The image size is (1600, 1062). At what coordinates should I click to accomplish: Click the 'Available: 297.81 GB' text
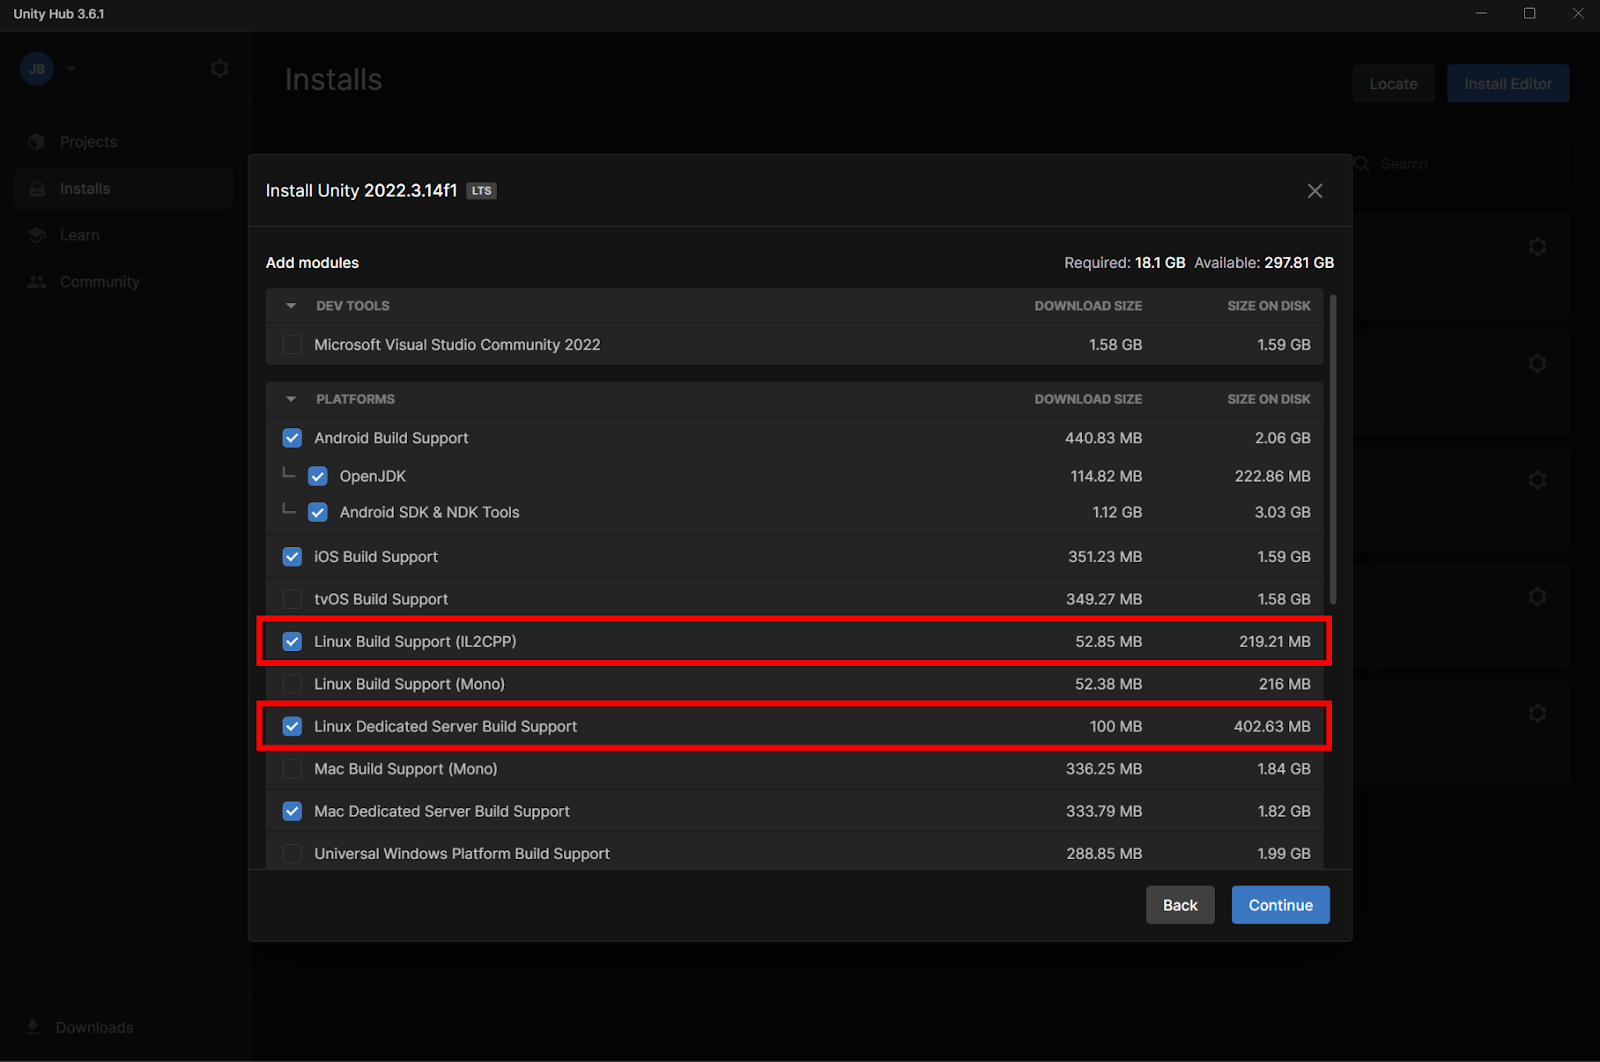1264,263
